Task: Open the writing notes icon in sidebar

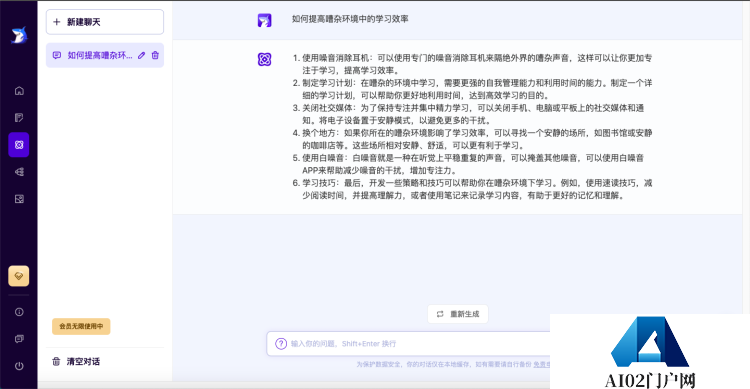Action: [x=19, y=118]
